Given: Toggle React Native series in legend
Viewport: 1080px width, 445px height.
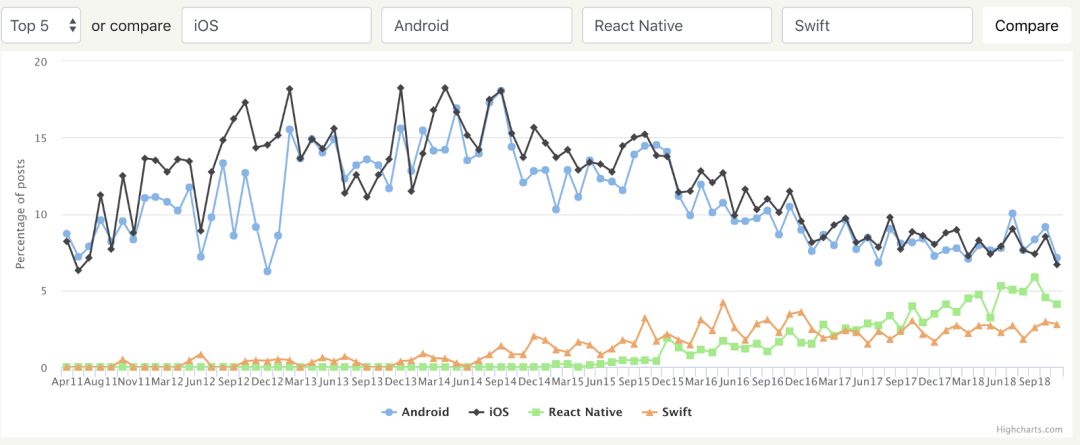Looking at the screenshot, I should click(x=580, y=411).
